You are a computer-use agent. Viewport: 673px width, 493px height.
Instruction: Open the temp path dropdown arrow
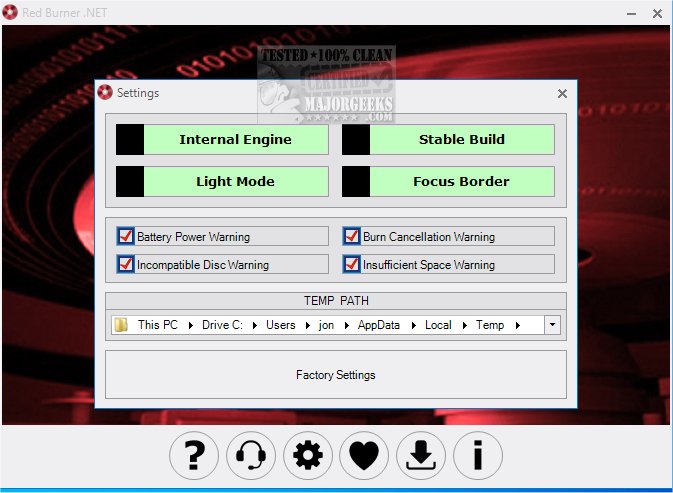pos(552,325)
